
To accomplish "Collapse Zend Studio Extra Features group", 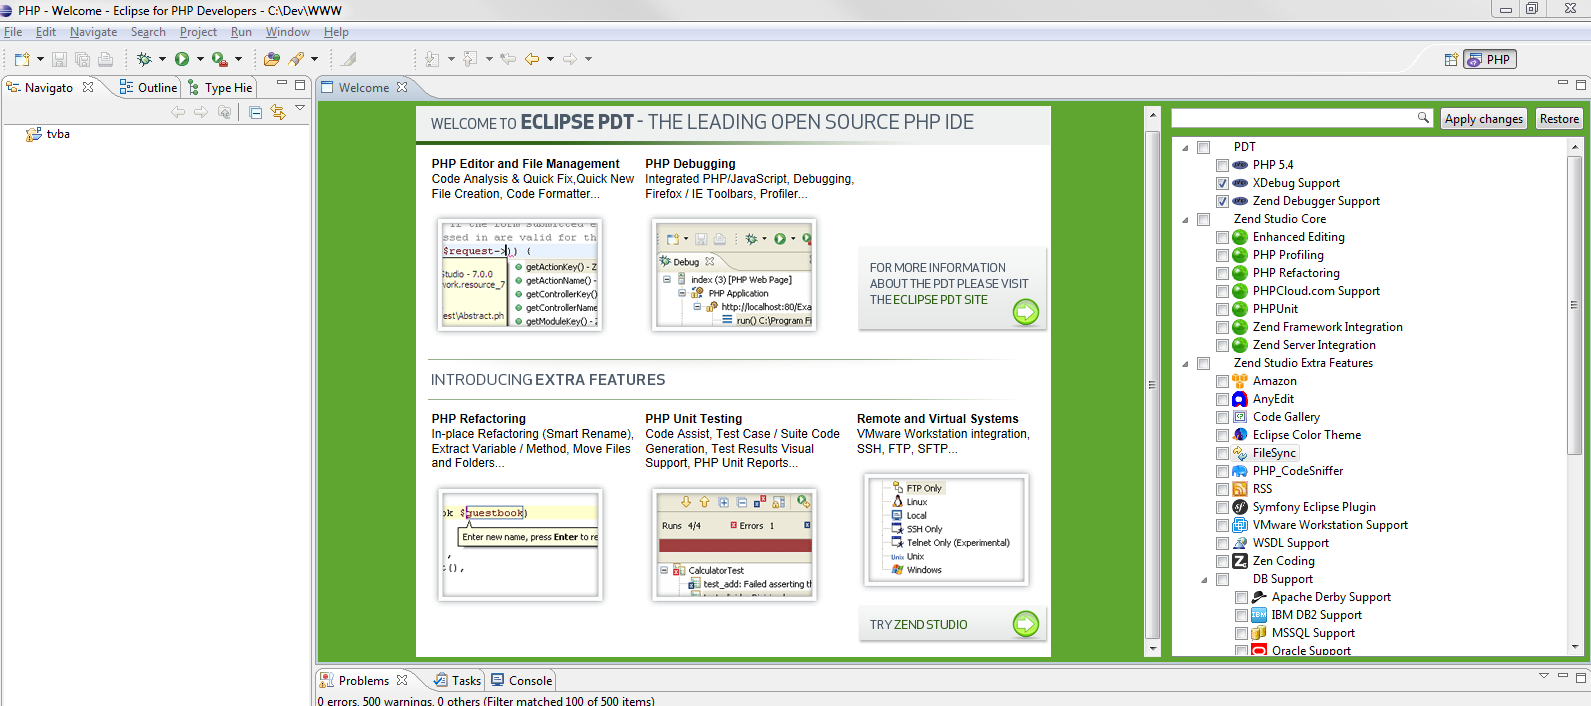I will [x=1186, y=364].
